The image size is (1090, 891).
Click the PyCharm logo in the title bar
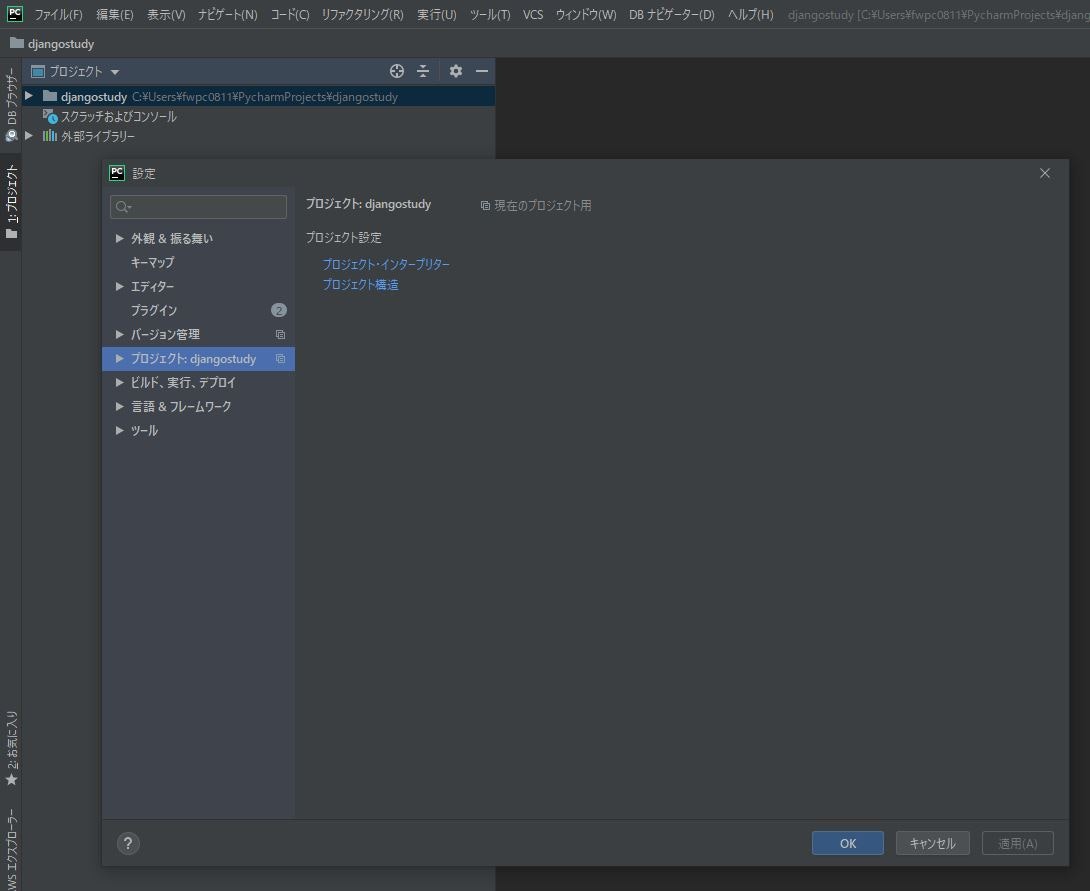pos(15,14)
